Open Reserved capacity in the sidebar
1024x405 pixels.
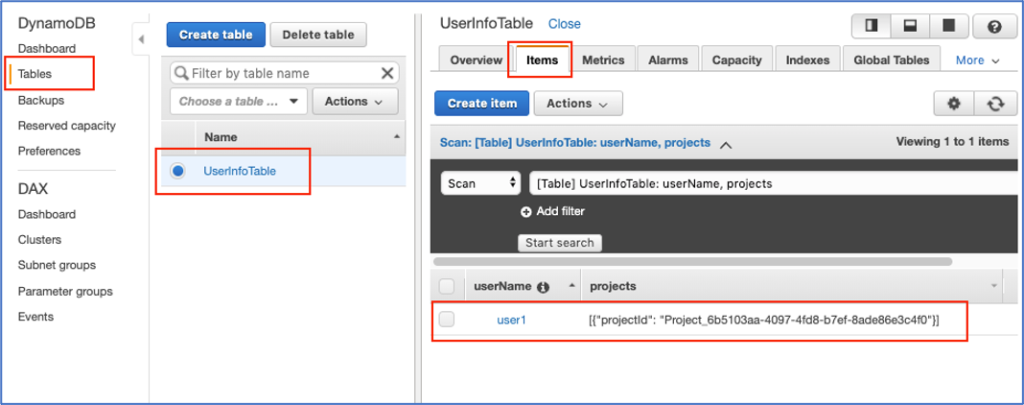[67, 125]
